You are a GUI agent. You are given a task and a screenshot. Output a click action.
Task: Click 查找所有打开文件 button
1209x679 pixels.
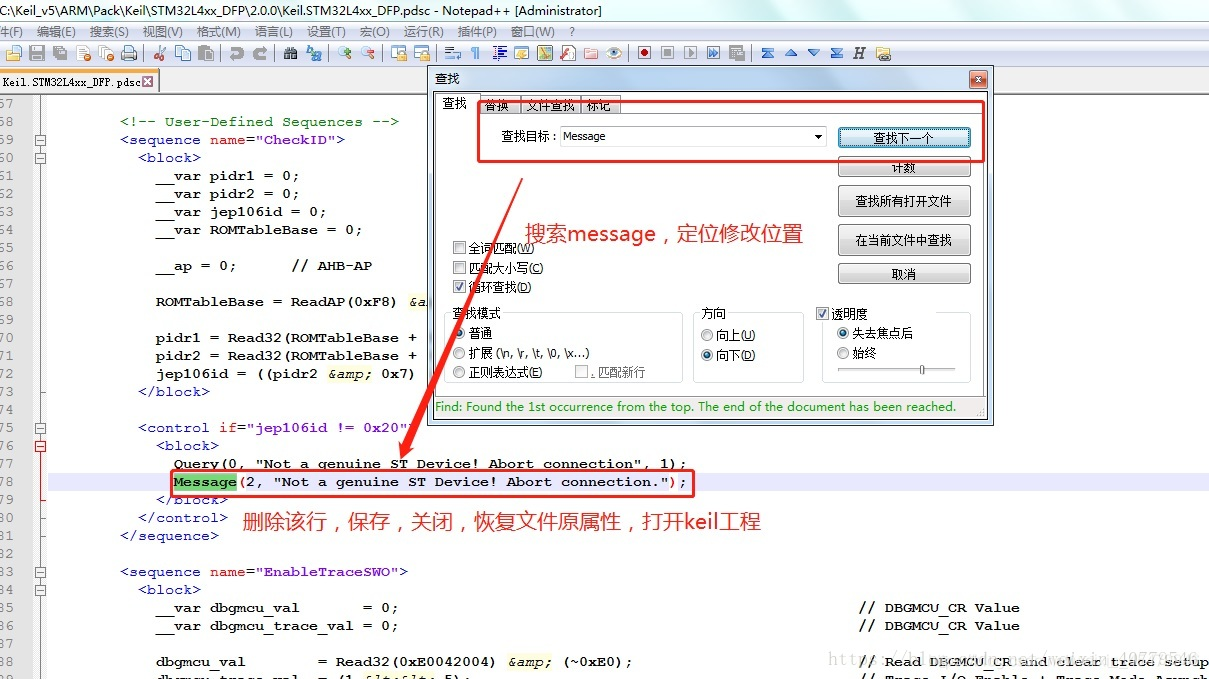coord(904,201)
